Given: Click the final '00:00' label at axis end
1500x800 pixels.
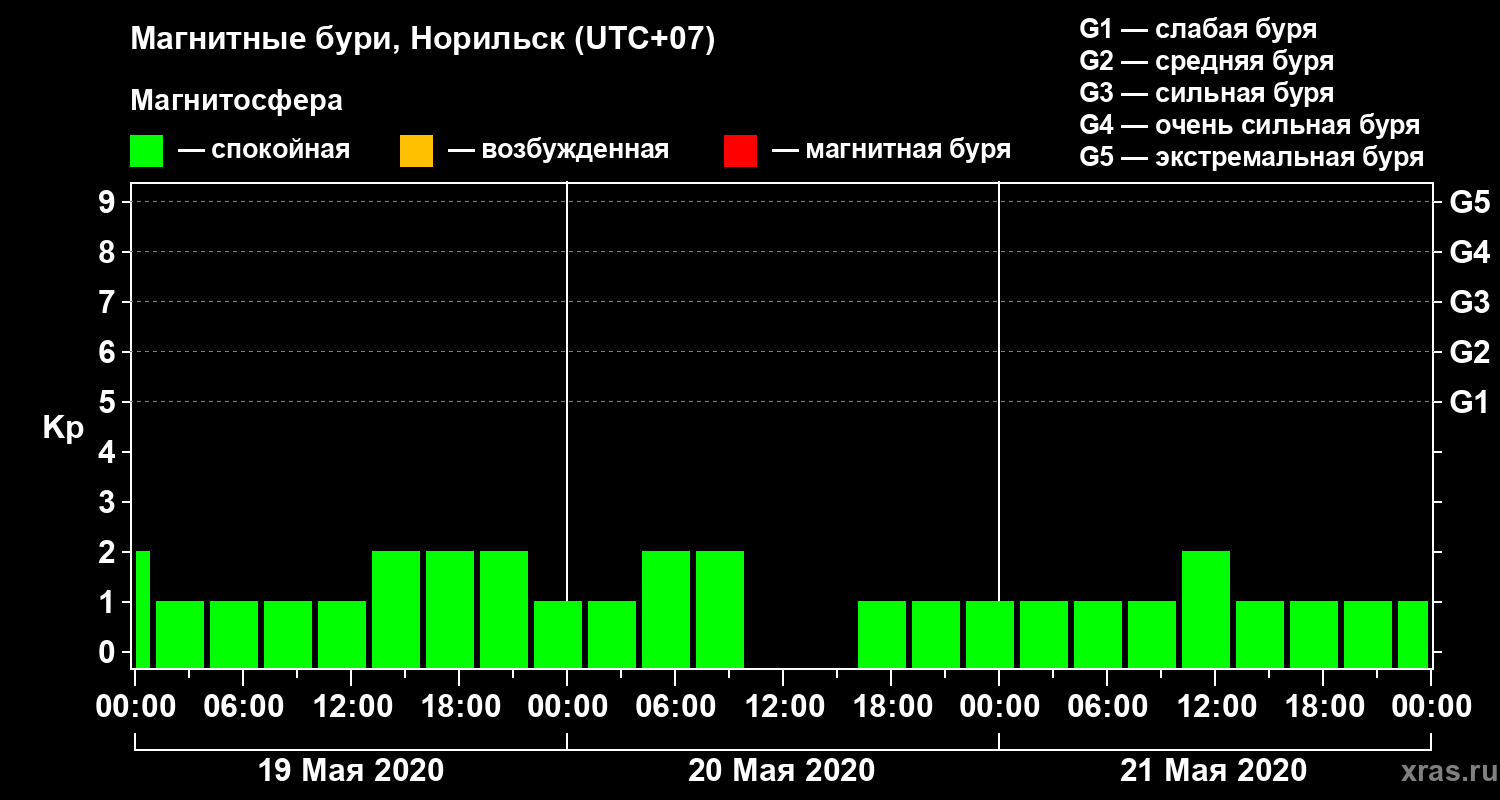Looking at the screenshot, I should [1433, 707].
